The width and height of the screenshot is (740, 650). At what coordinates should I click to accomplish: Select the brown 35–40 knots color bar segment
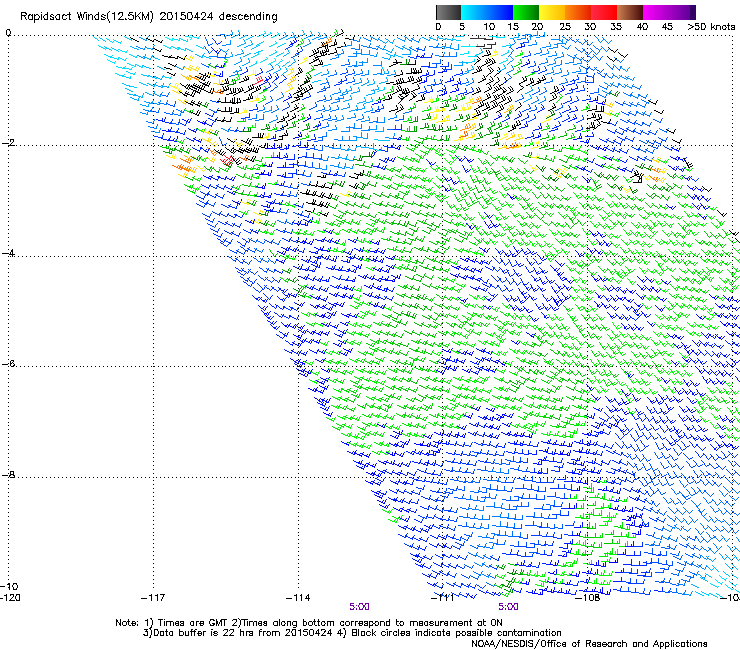630,12
